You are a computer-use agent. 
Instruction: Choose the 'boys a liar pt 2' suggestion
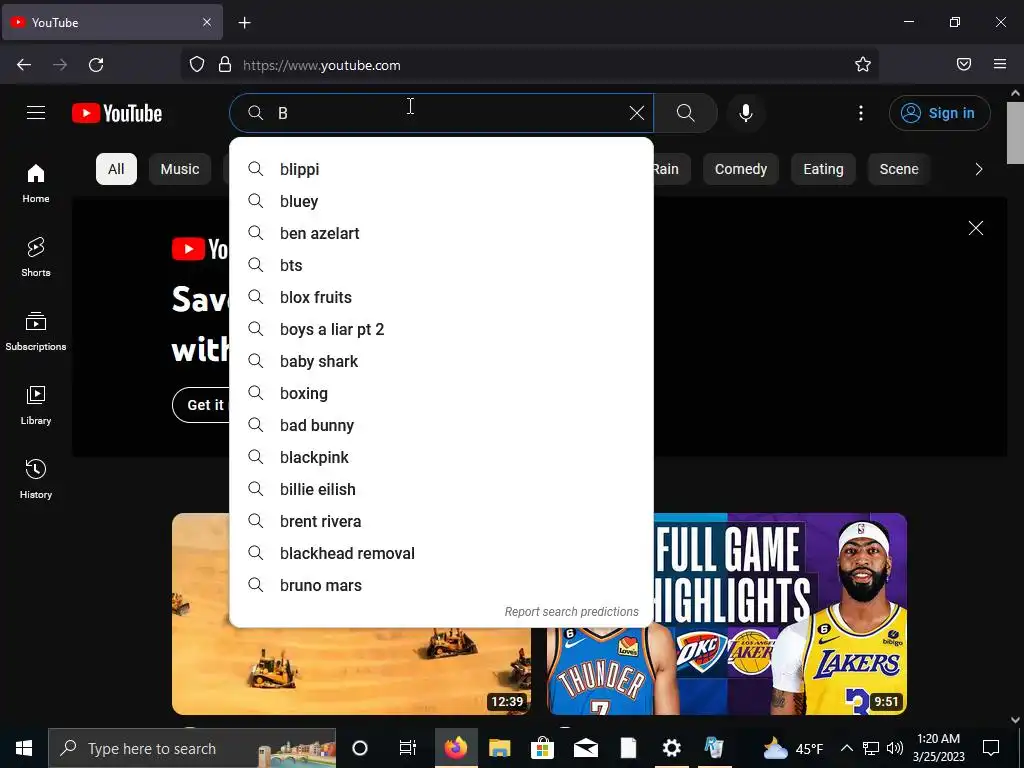441,329
